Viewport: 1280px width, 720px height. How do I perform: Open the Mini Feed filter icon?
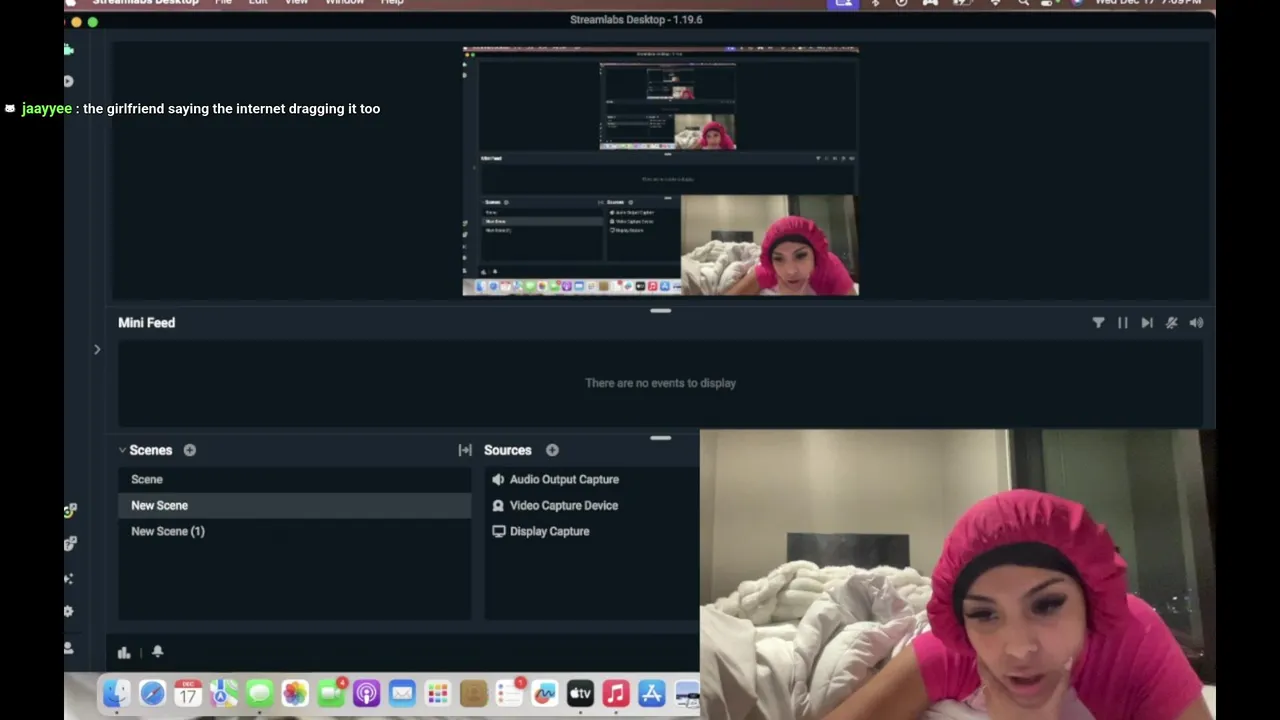pyautogui.click(x=1098, y=323)
